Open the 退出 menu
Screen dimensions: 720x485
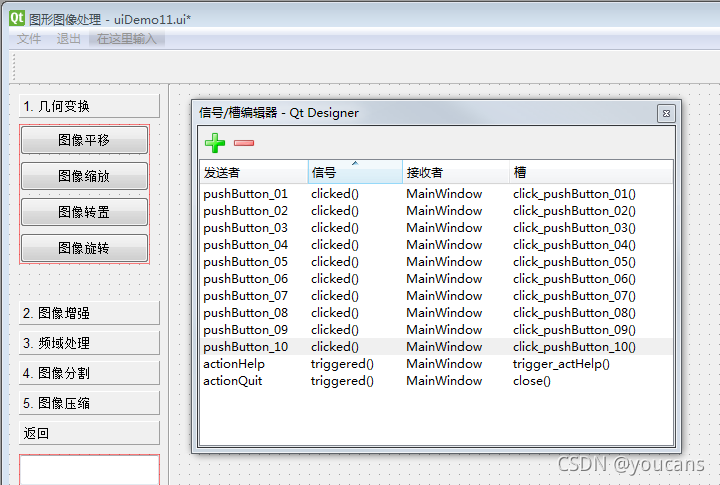(68, 39)
